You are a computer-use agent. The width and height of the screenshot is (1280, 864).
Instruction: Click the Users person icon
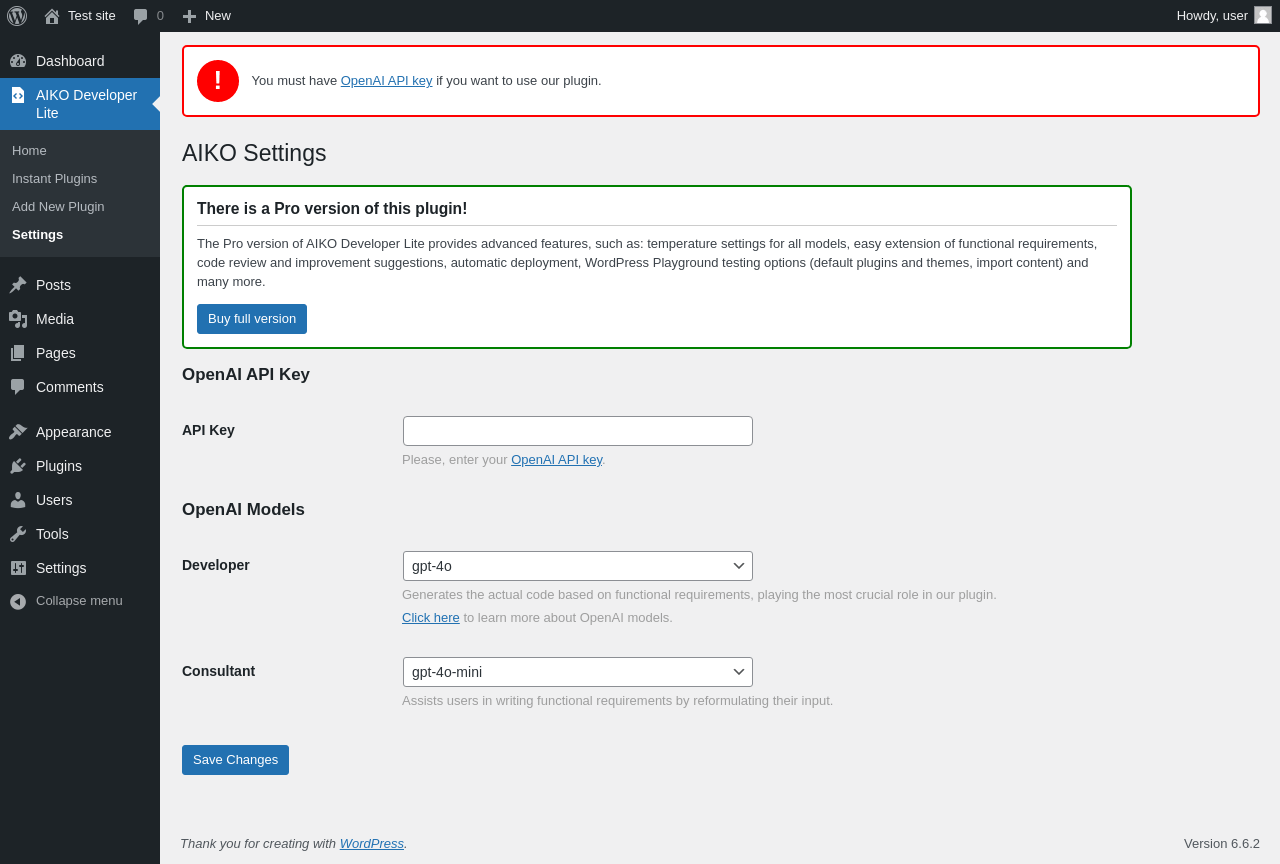point(18,500)
